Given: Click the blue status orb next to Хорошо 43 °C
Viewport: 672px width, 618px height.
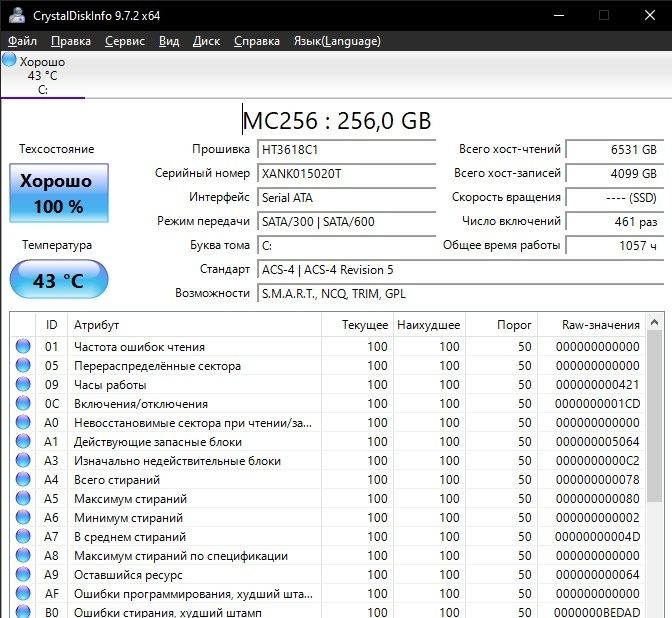Looking at the screenshot, I should tap(9, 60).
